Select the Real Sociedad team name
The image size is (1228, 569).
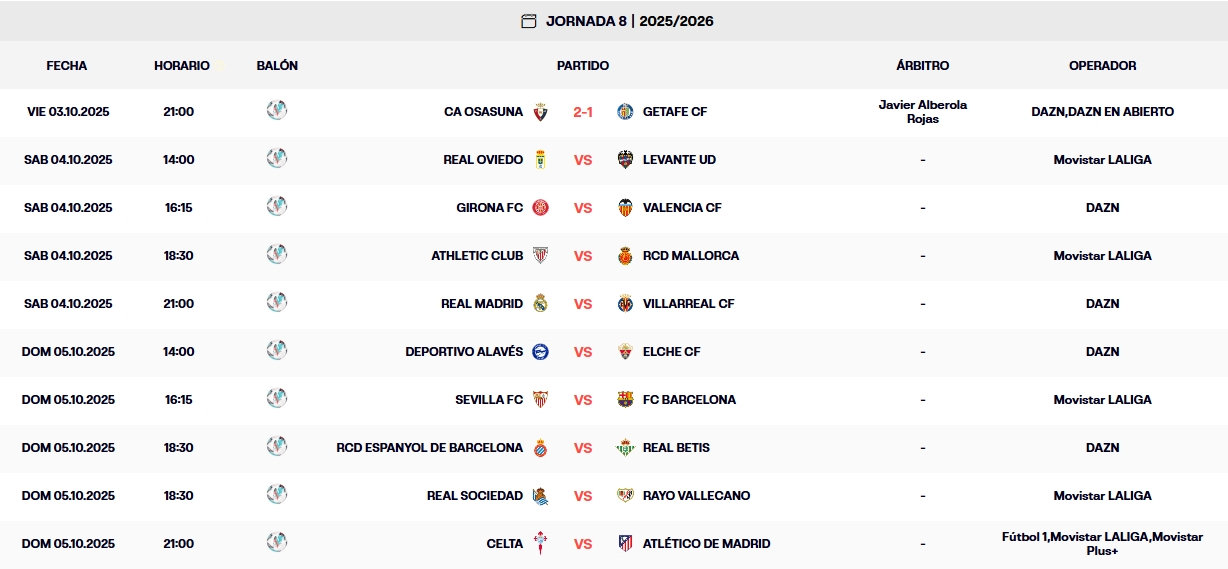(x=475, y=496)
